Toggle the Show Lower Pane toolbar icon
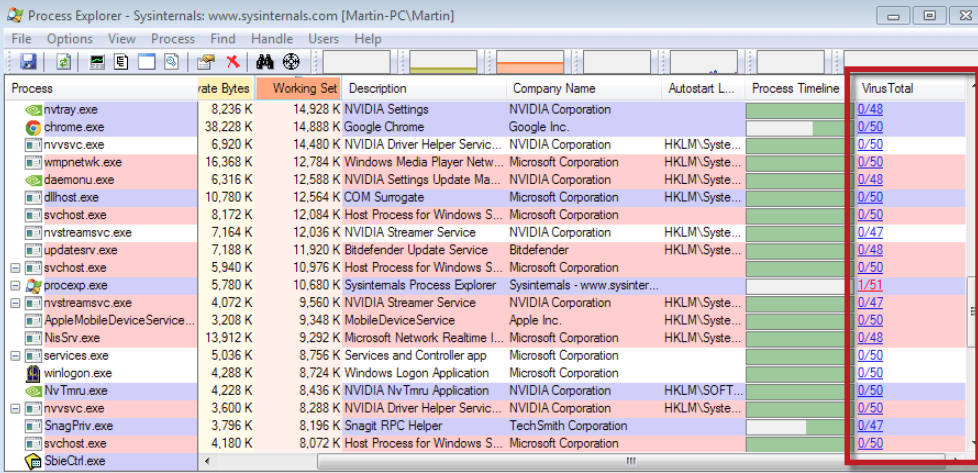 click(x=146, y=61)
